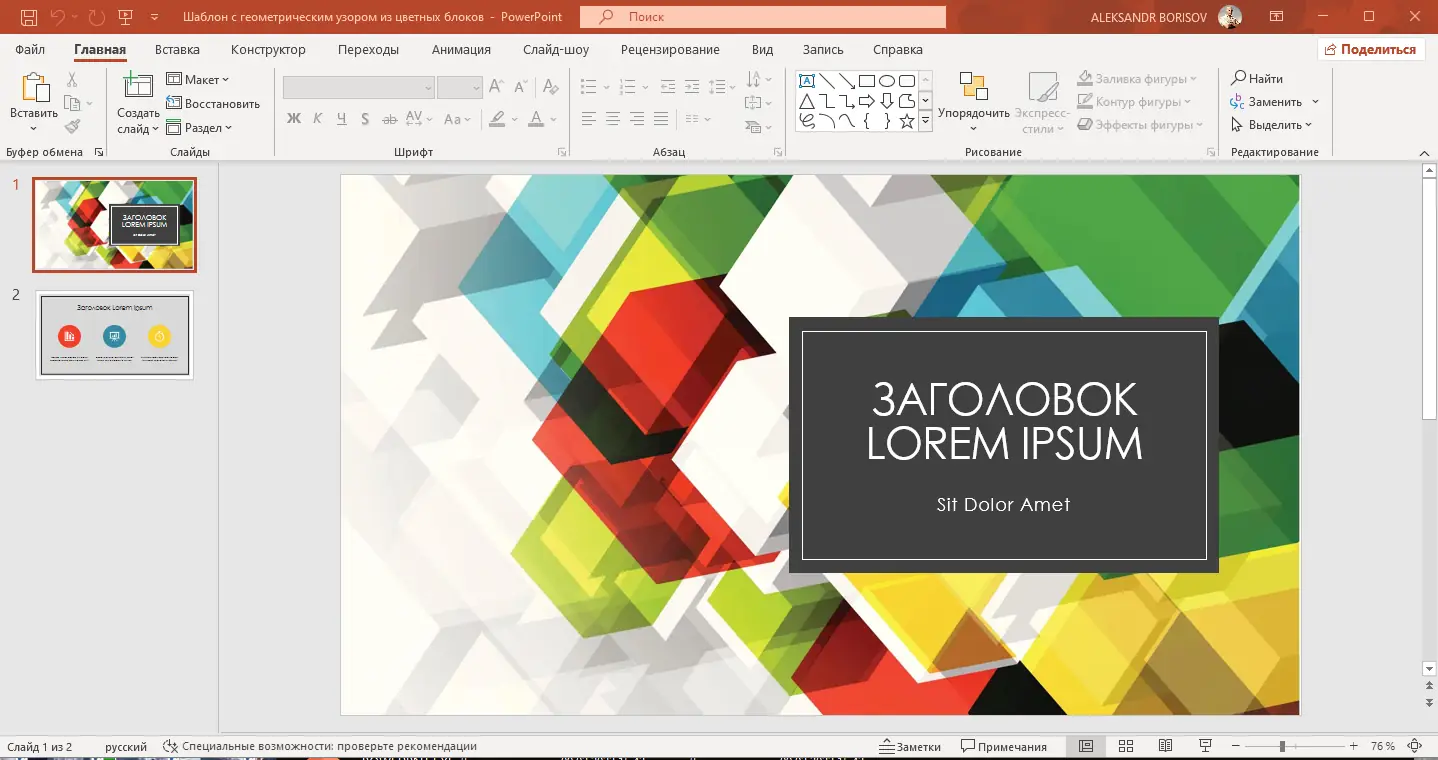
Task: Clear all formatting with the eraser A icon
Action: 552,87
